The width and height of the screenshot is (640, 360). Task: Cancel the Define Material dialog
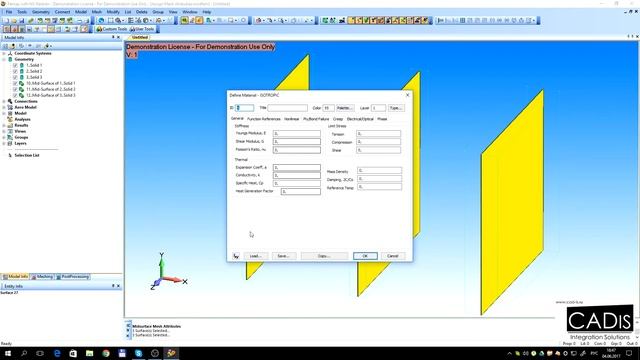click(x=393, y=256)
